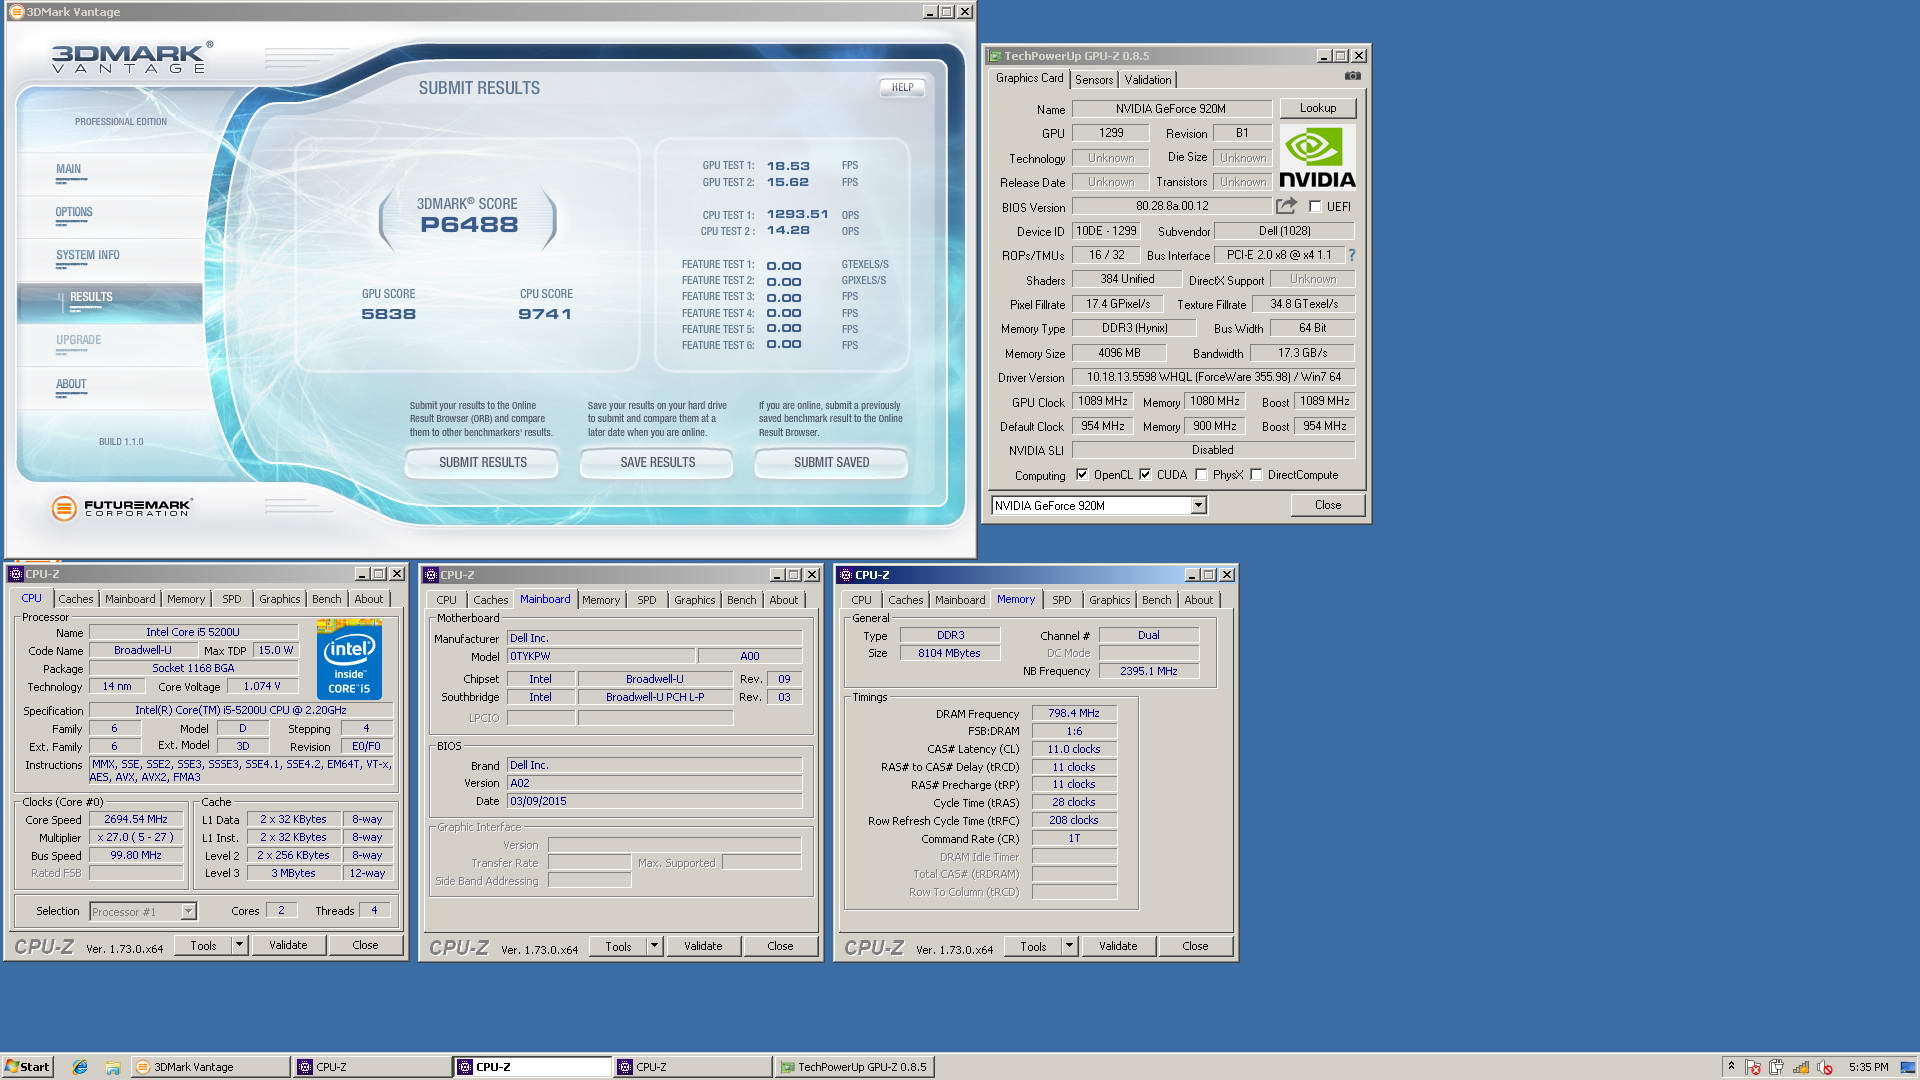
Task: Click the muted volume tray icon
Action: 1825,1067
